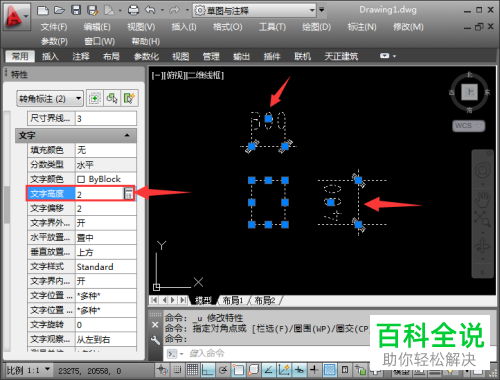Switch to the 布局1 layout tab

233,300
